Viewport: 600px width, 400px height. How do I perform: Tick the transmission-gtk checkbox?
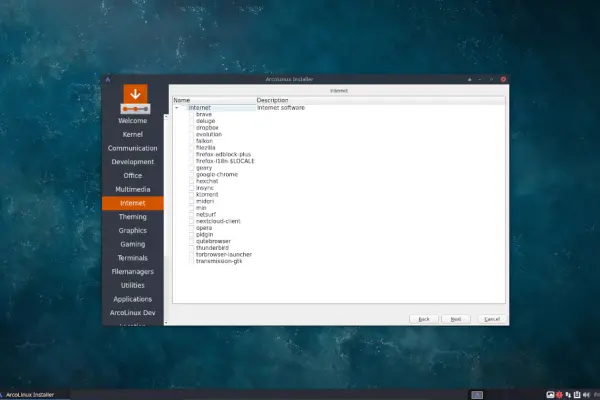pos(191,261)
